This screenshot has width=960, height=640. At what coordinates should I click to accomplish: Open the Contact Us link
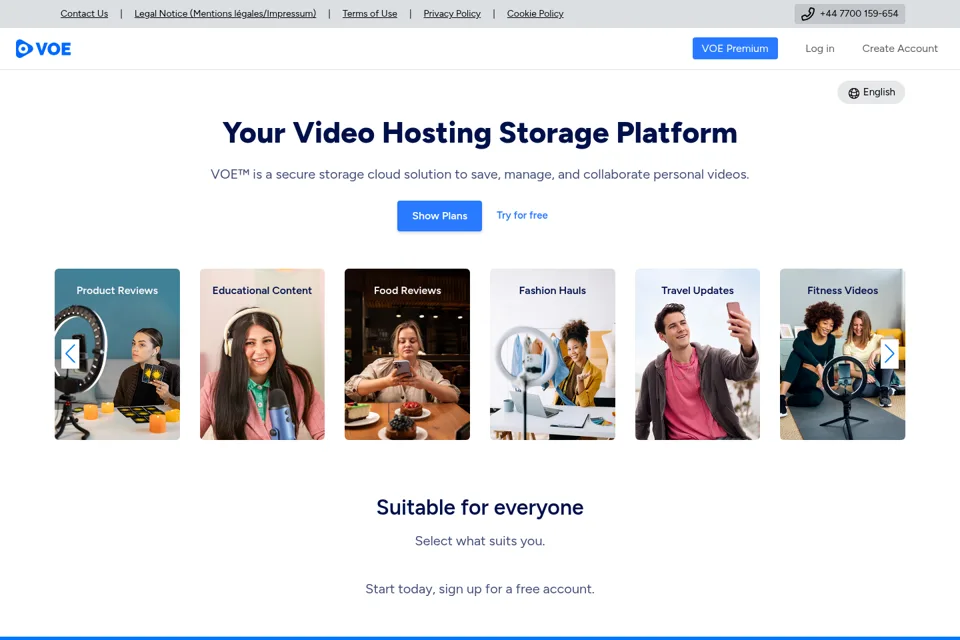pos(84,13)
